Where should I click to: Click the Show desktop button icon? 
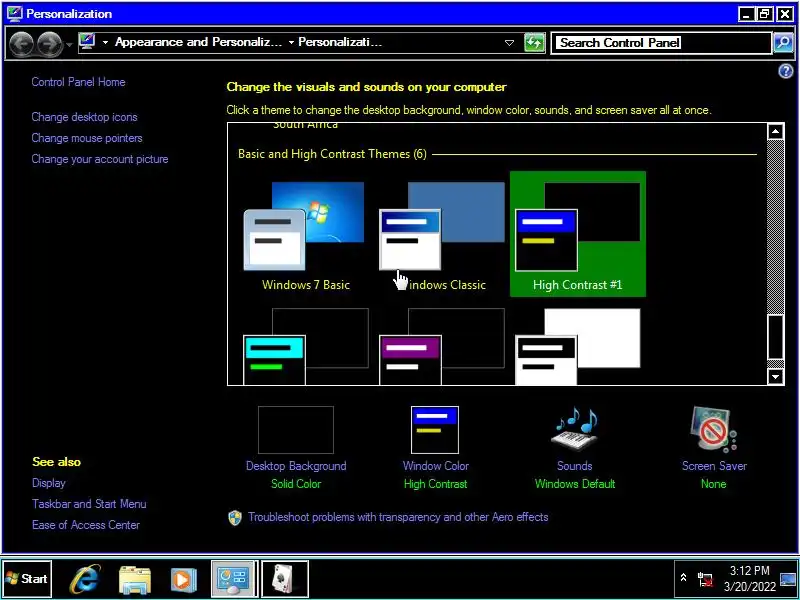(x=788, y=579)
